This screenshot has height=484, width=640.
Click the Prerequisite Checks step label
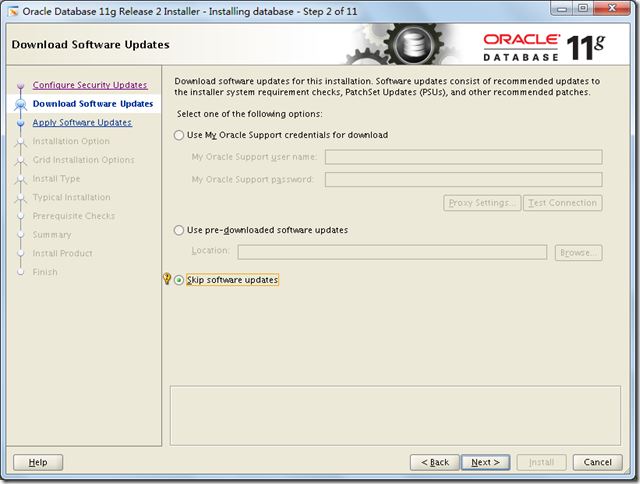[x=74, y=216]
